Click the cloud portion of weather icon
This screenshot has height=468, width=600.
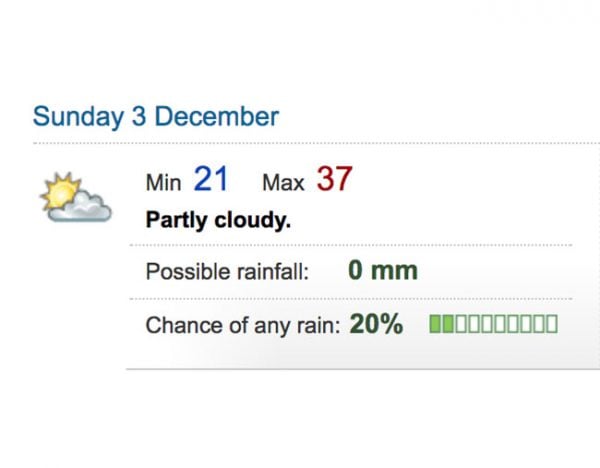[81, 206]
